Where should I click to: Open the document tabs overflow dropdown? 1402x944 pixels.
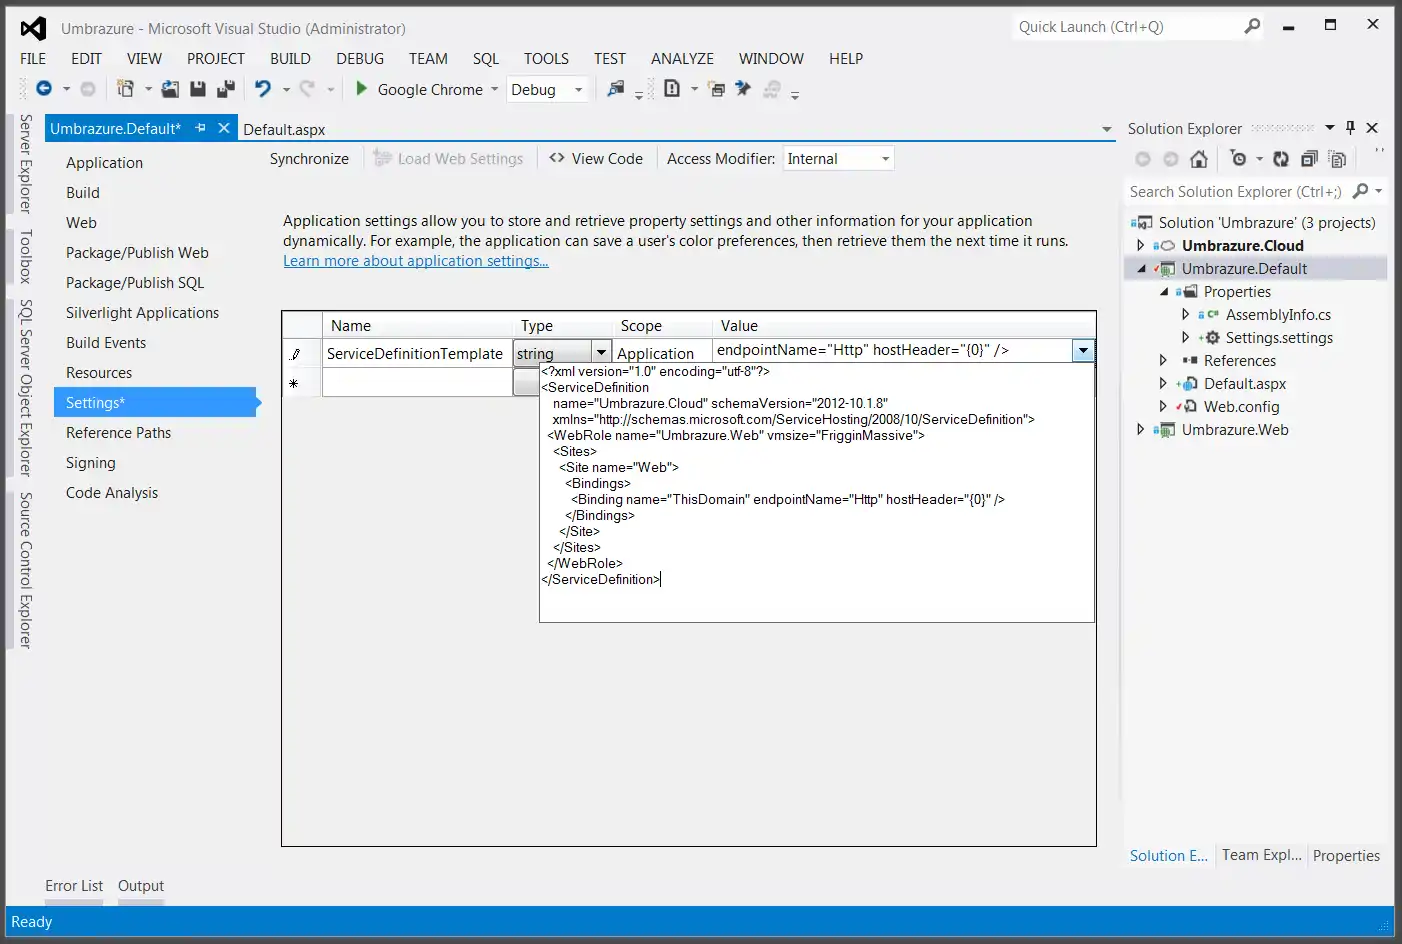coord(1106,129)
